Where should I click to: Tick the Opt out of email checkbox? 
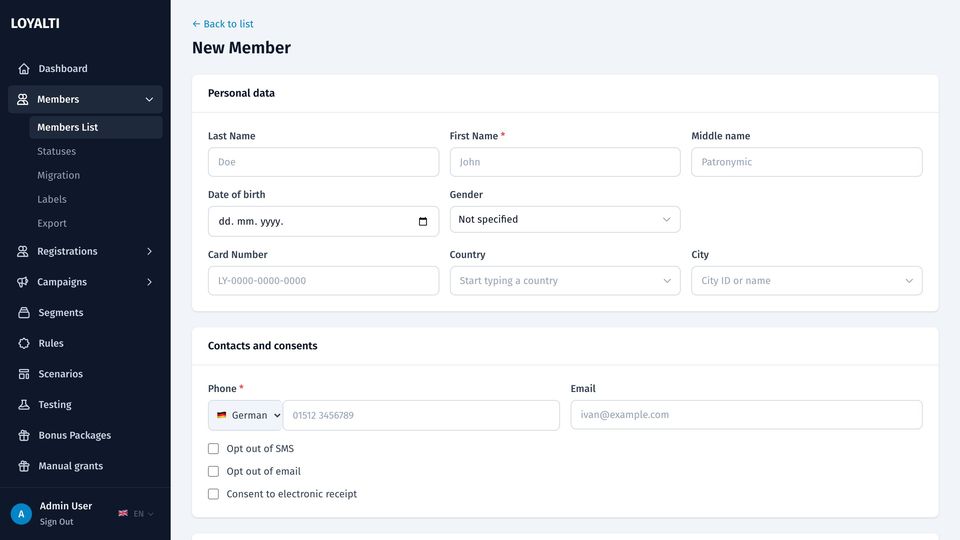coord(213,471)
